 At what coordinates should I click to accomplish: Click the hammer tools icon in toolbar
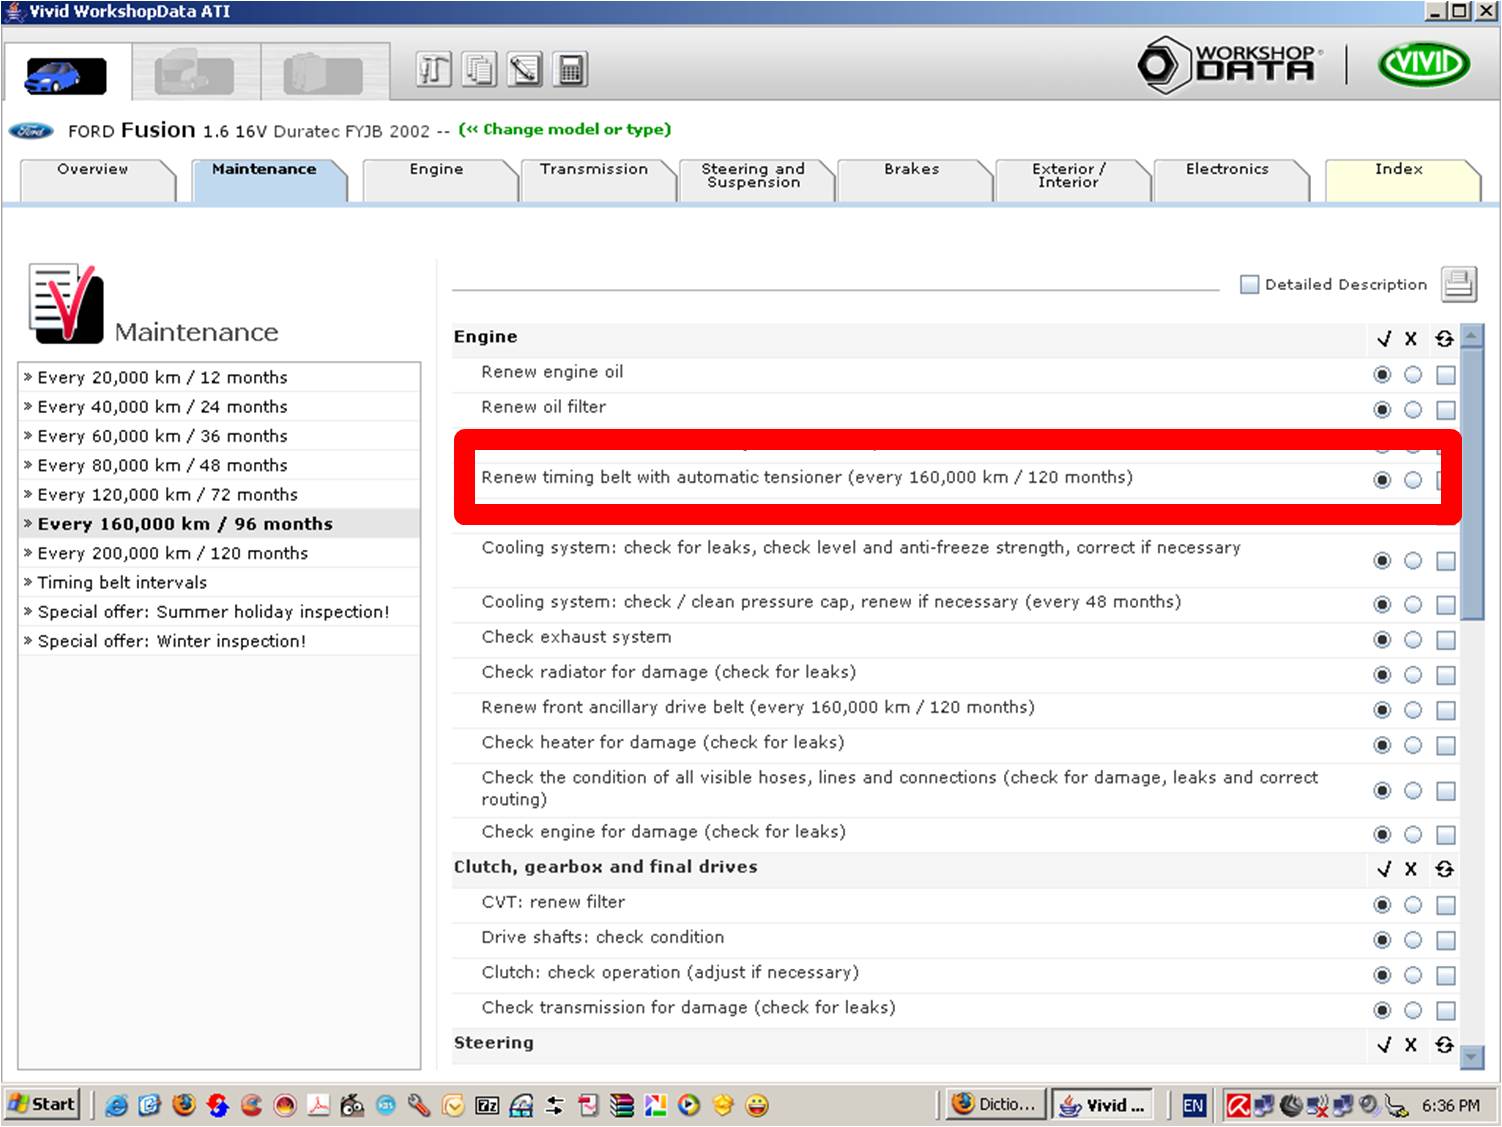click(433, 70)
